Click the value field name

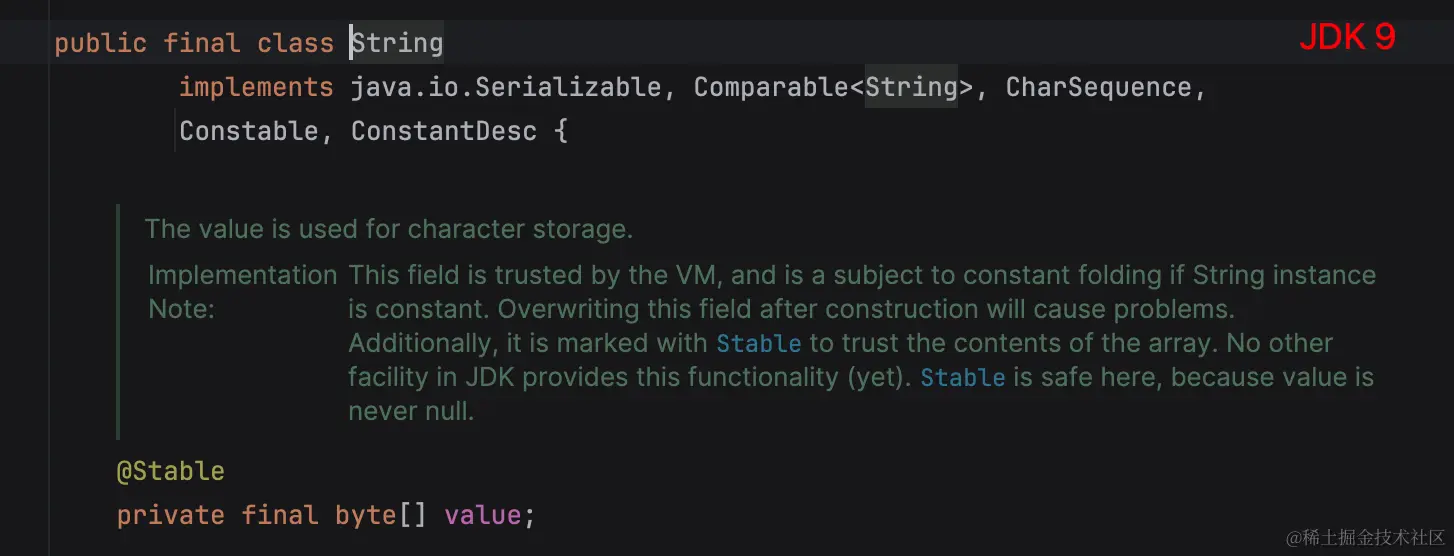(x=482, y=516)
